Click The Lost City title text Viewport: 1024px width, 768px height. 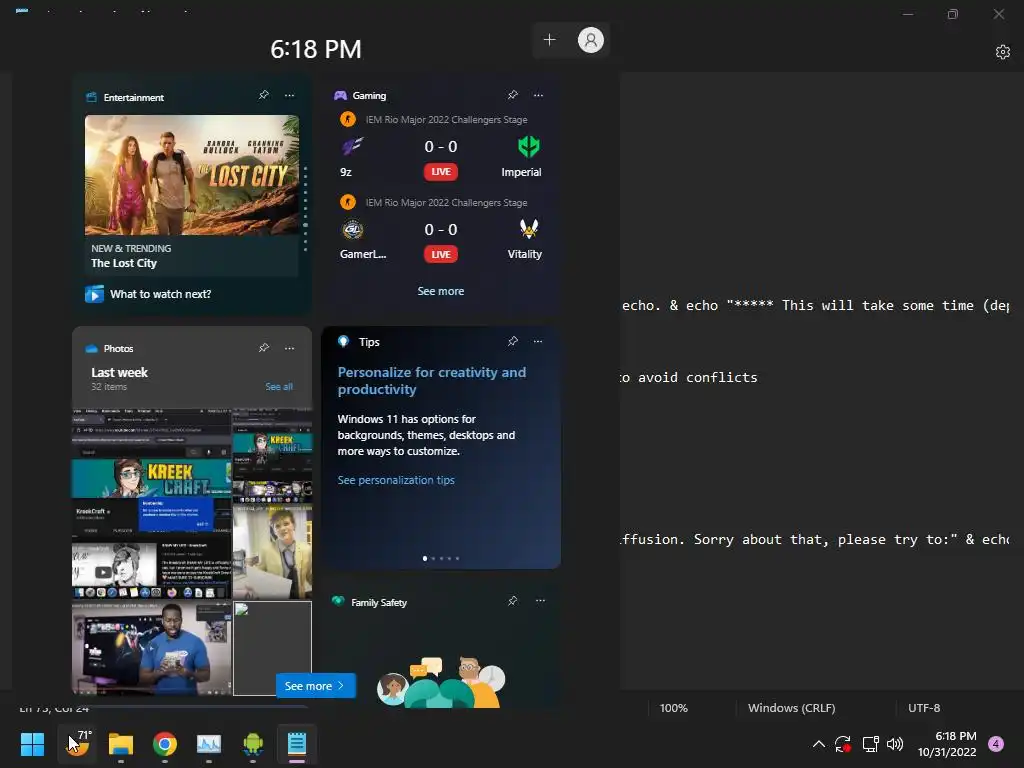click(x=124, y=263)
